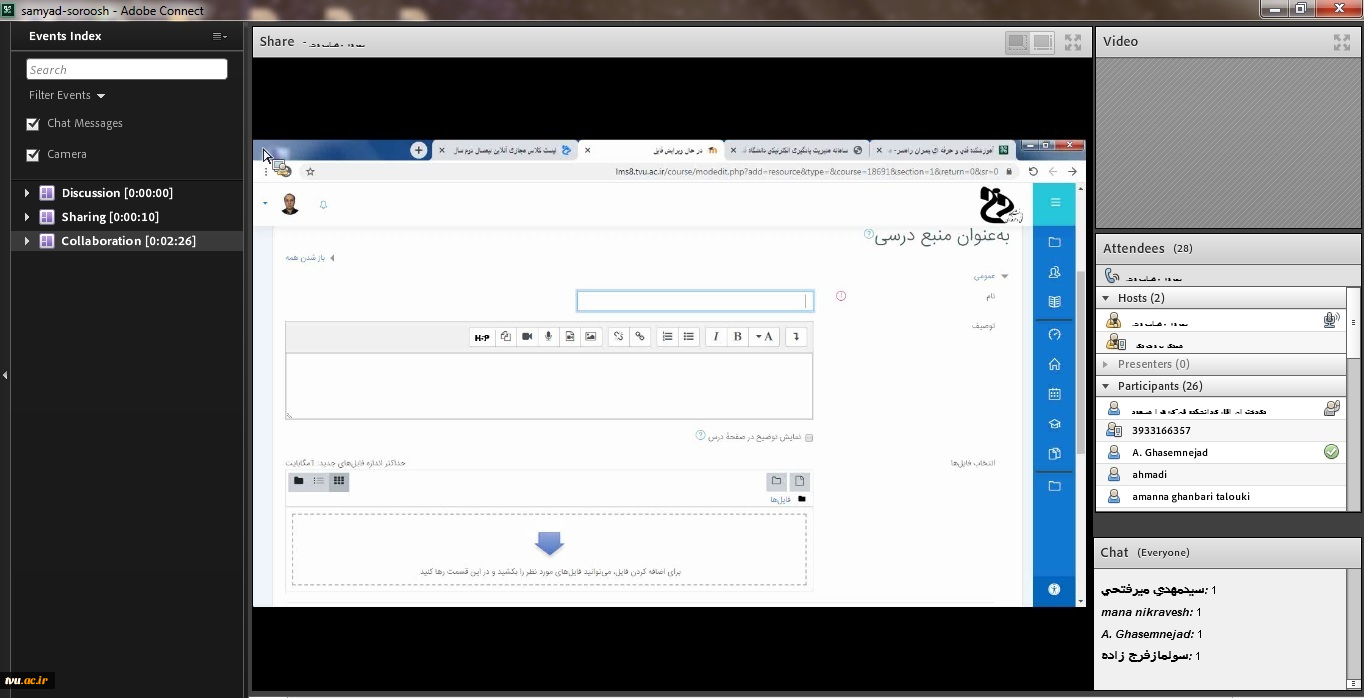Click the phone audio icon under Attendees
The height and width of the screenshot is (698, 1364).
coord(1112,276)
